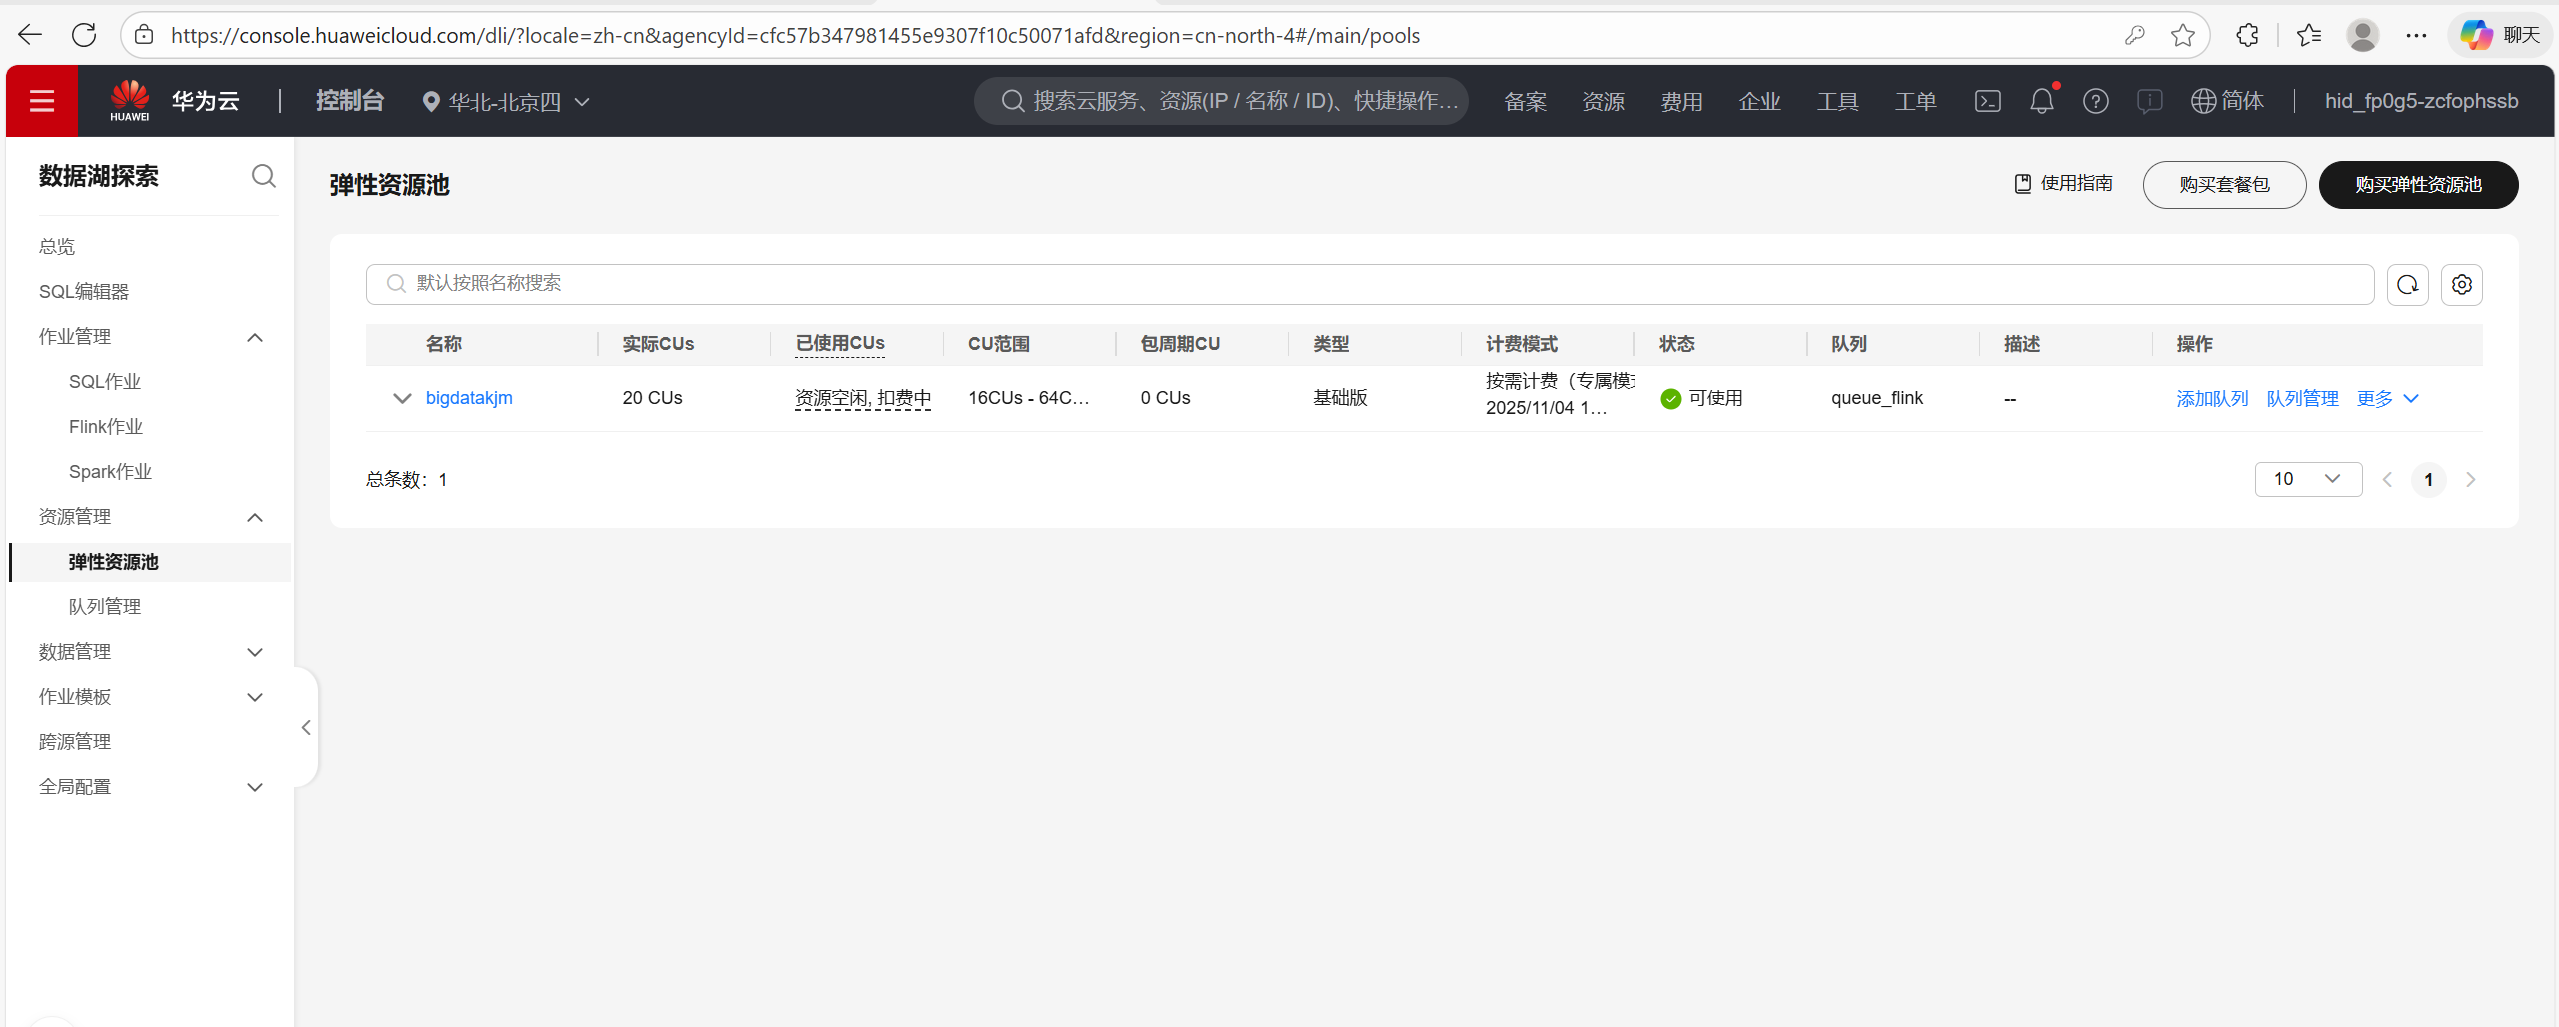This screenshot has height=1027, width=2559.
Task: Open the hamburger menu icon
Action: [x=41, y=100]
